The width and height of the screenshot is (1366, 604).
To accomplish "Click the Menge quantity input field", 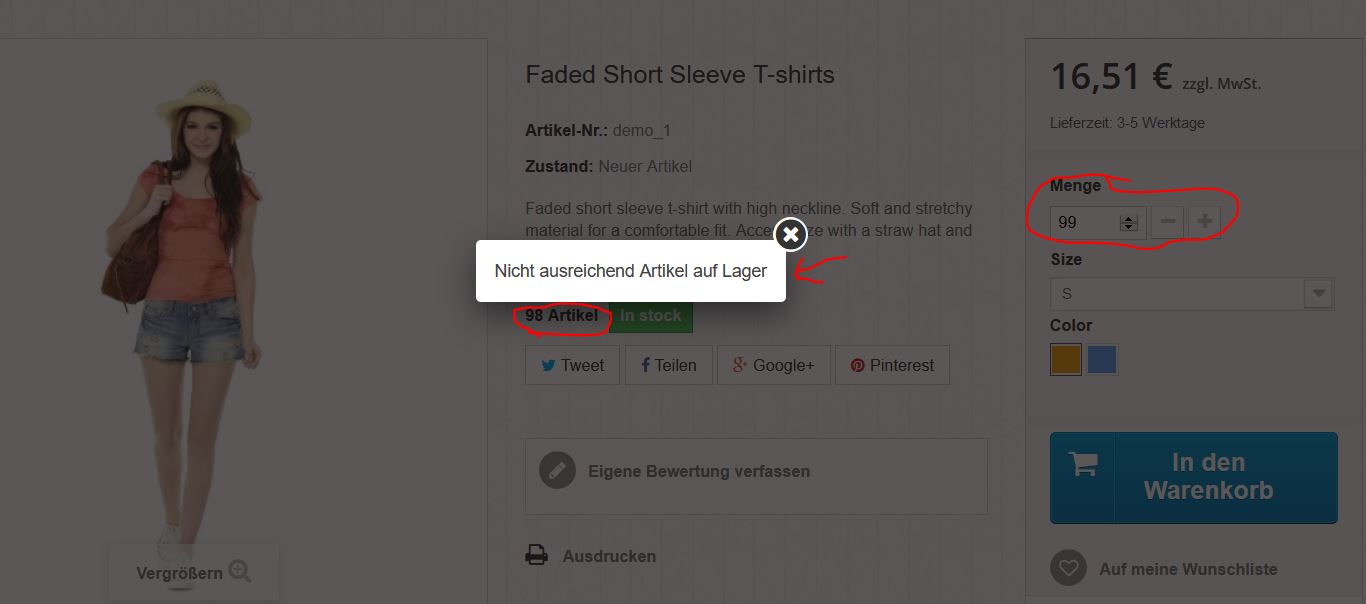I will pyautogui.click(x=1084, y=222).
